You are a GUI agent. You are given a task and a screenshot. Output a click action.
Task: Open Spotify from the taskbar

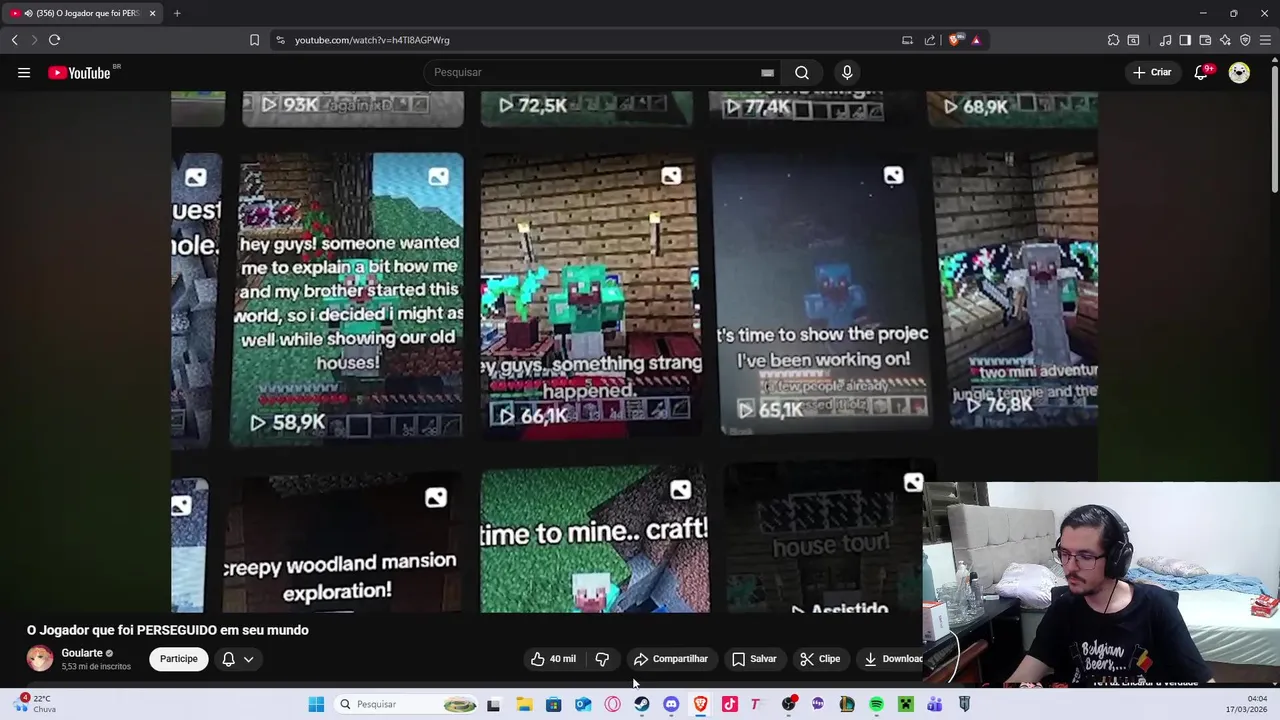(876, 704)
